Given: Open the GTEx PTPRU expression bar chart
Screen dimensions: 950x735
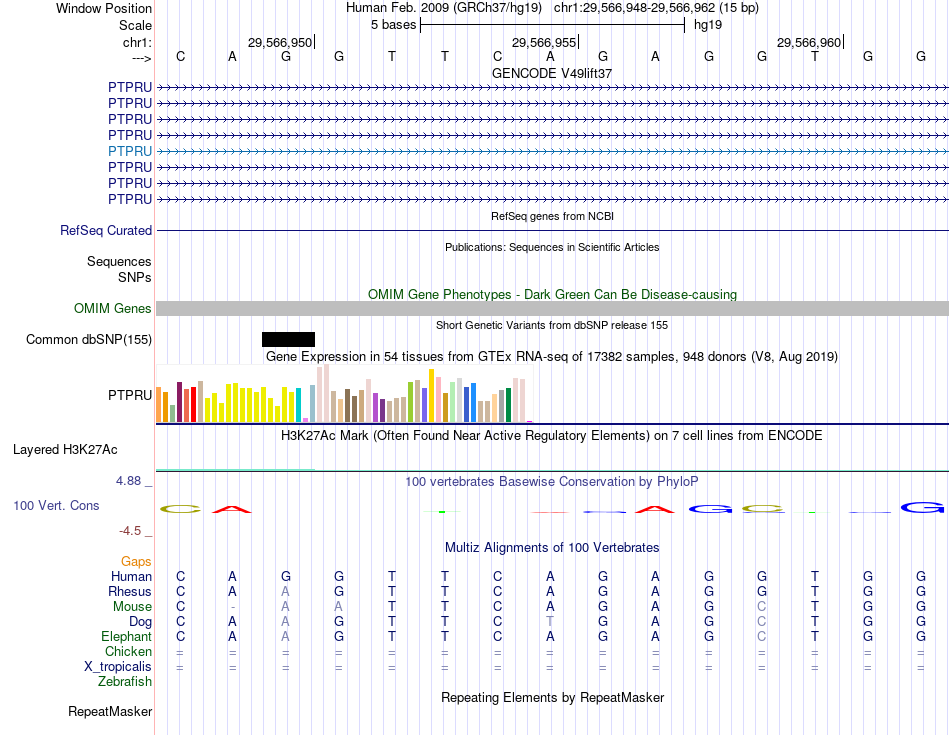Looking at the screenshot, I should 345,393.
